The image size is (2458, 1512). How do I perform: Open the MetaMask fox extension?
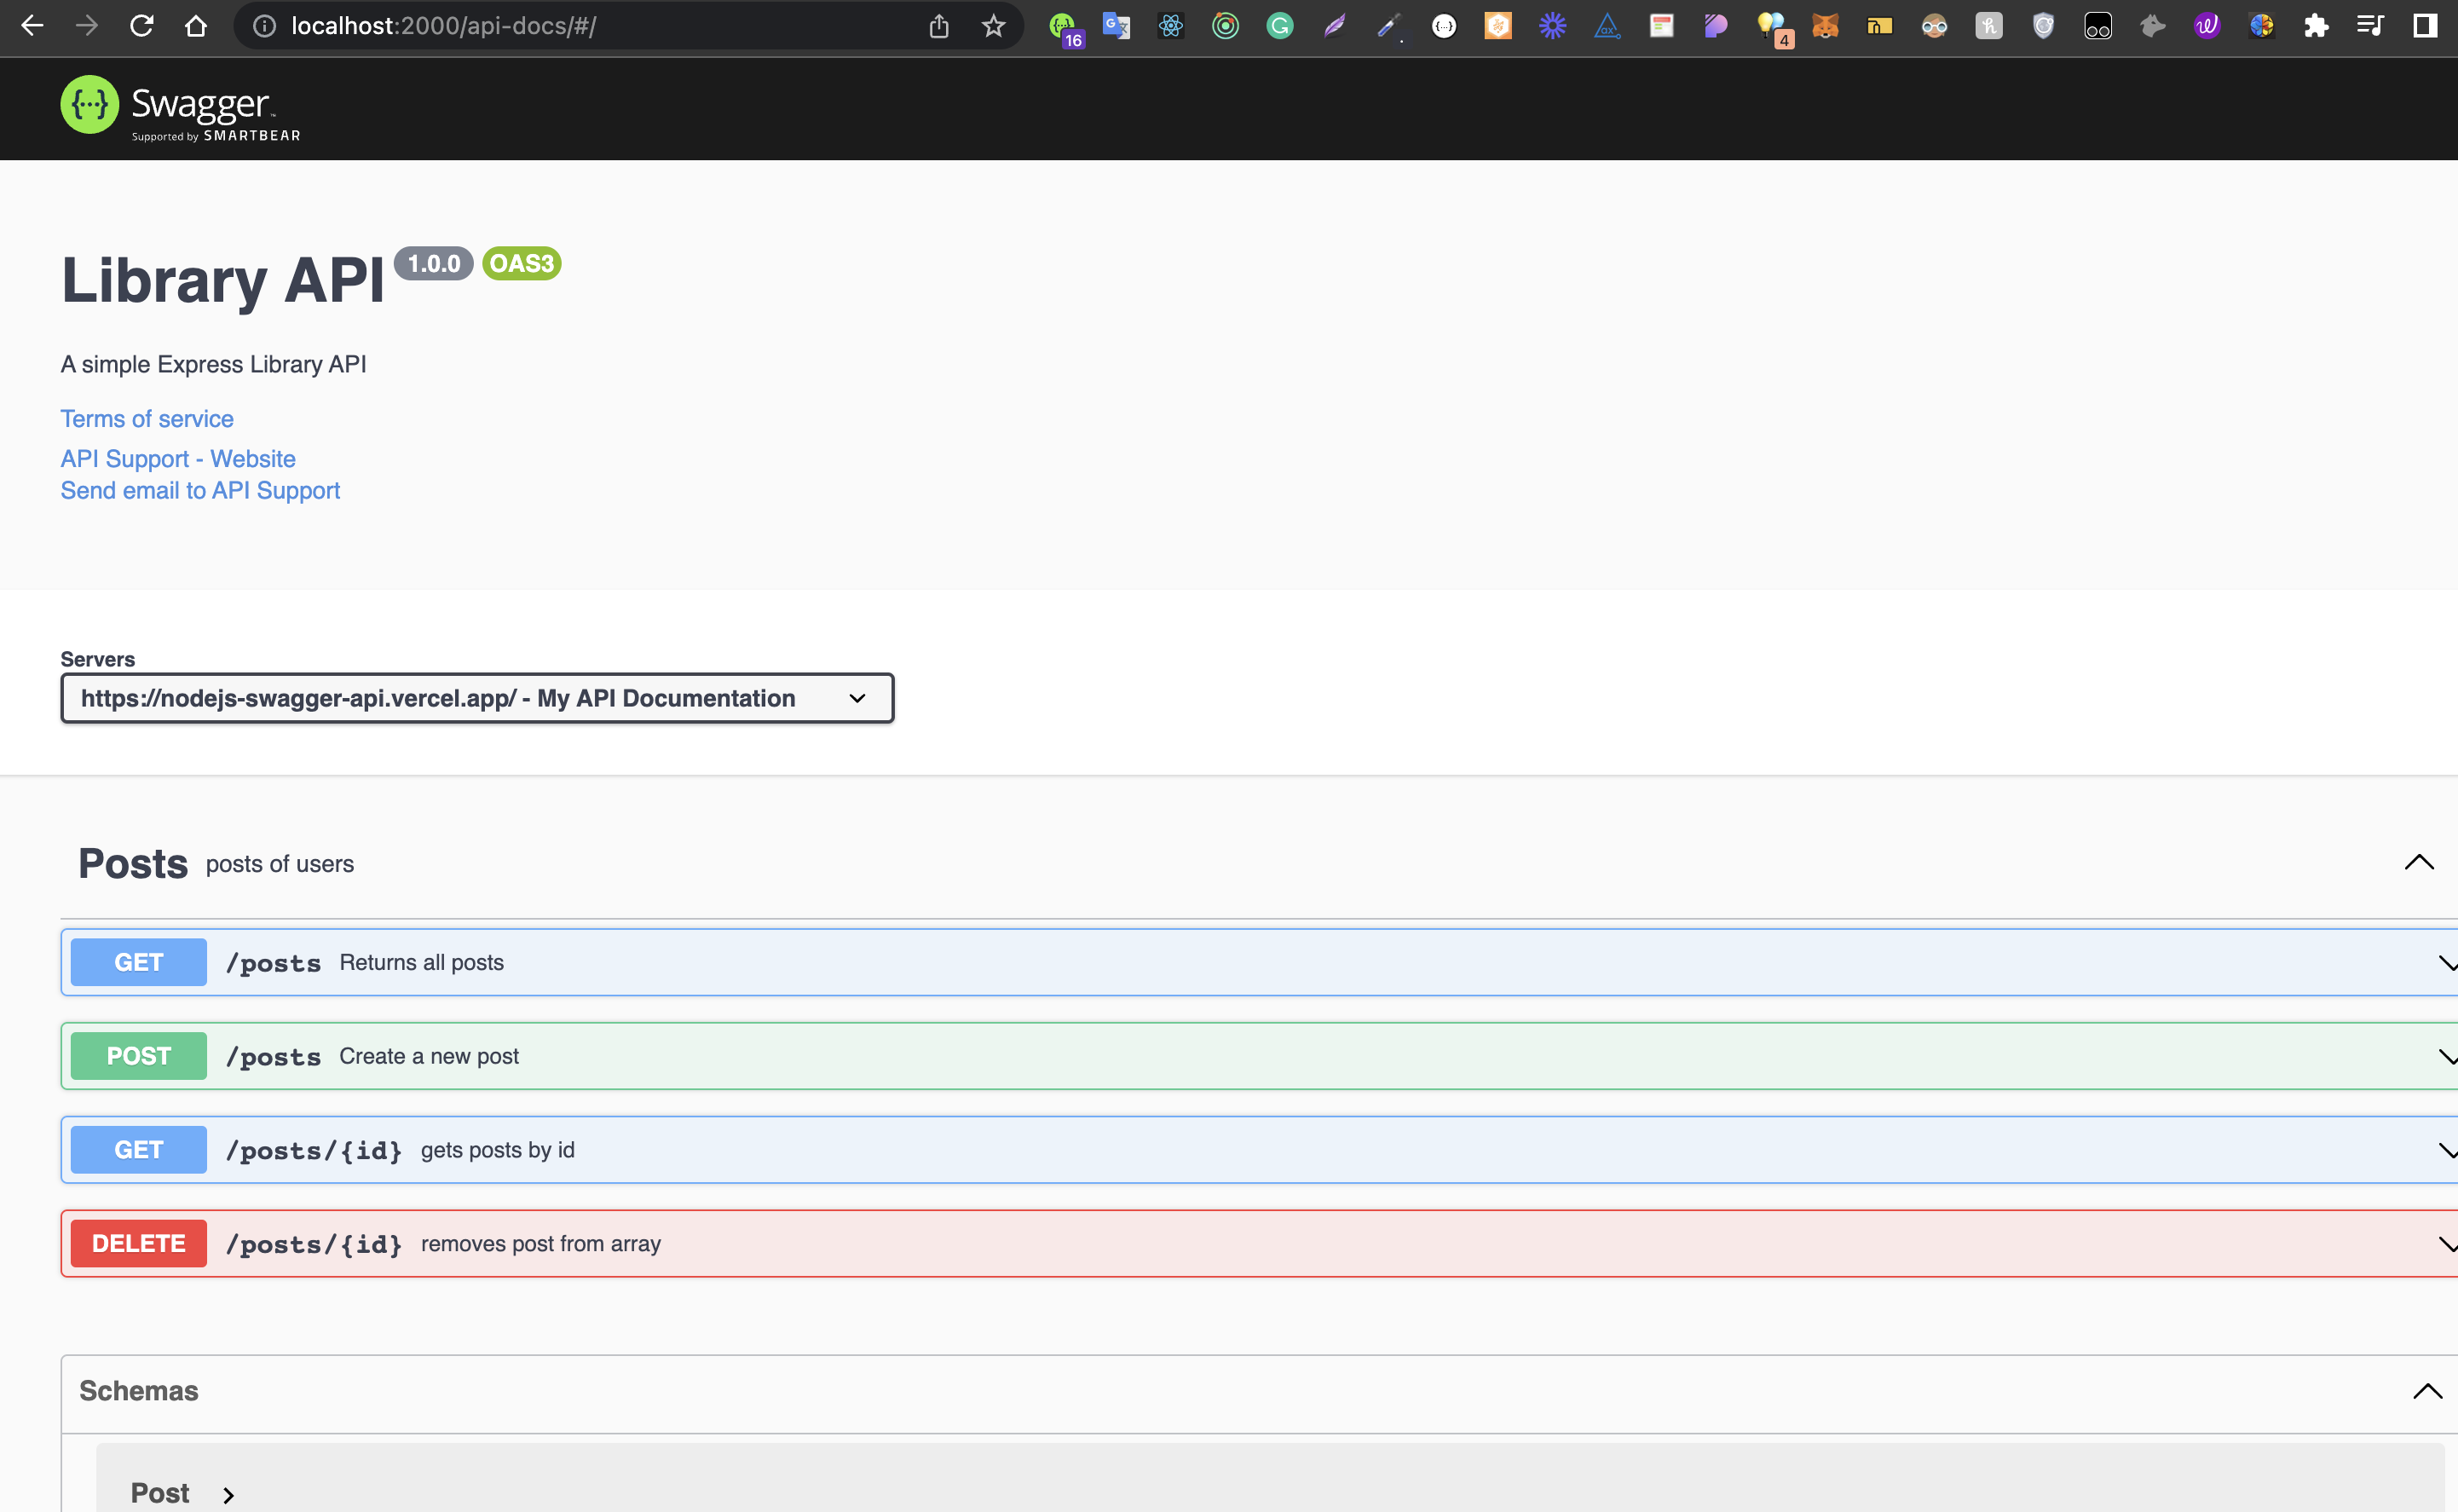point(1825,26)
